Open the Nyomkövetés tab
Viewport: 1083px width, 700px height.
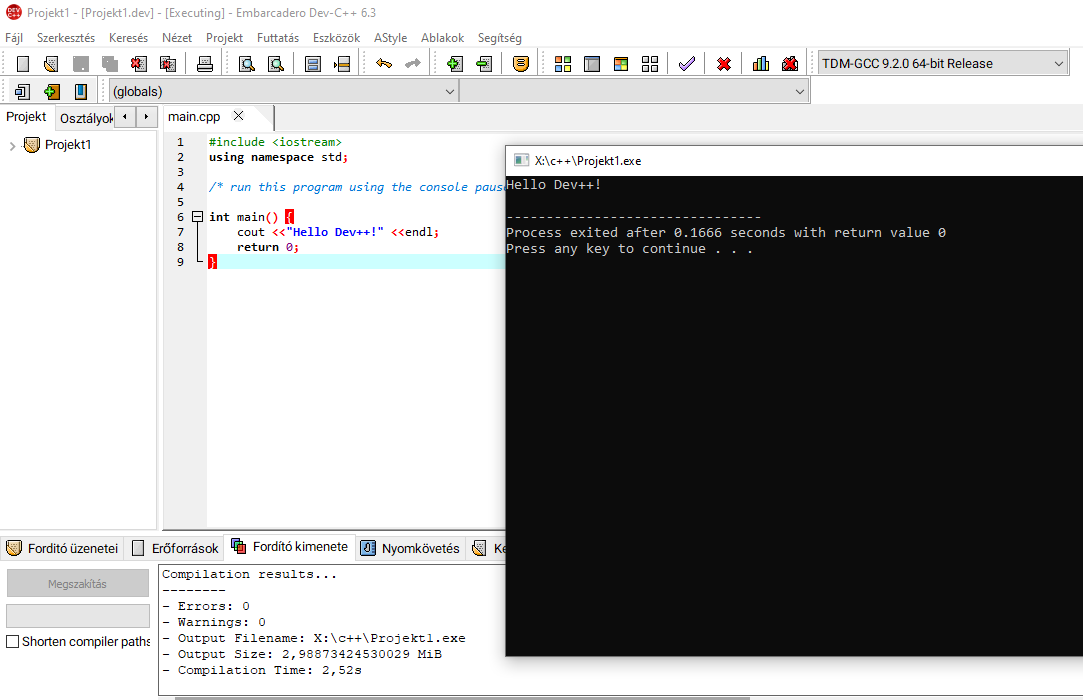click(410, 549)
